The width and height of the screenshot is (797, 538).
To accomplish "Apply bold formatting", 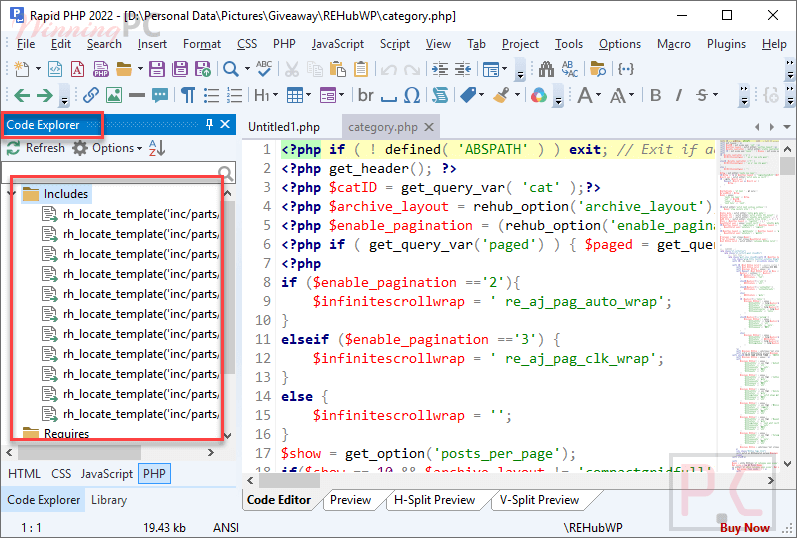I will coord(656,95).
